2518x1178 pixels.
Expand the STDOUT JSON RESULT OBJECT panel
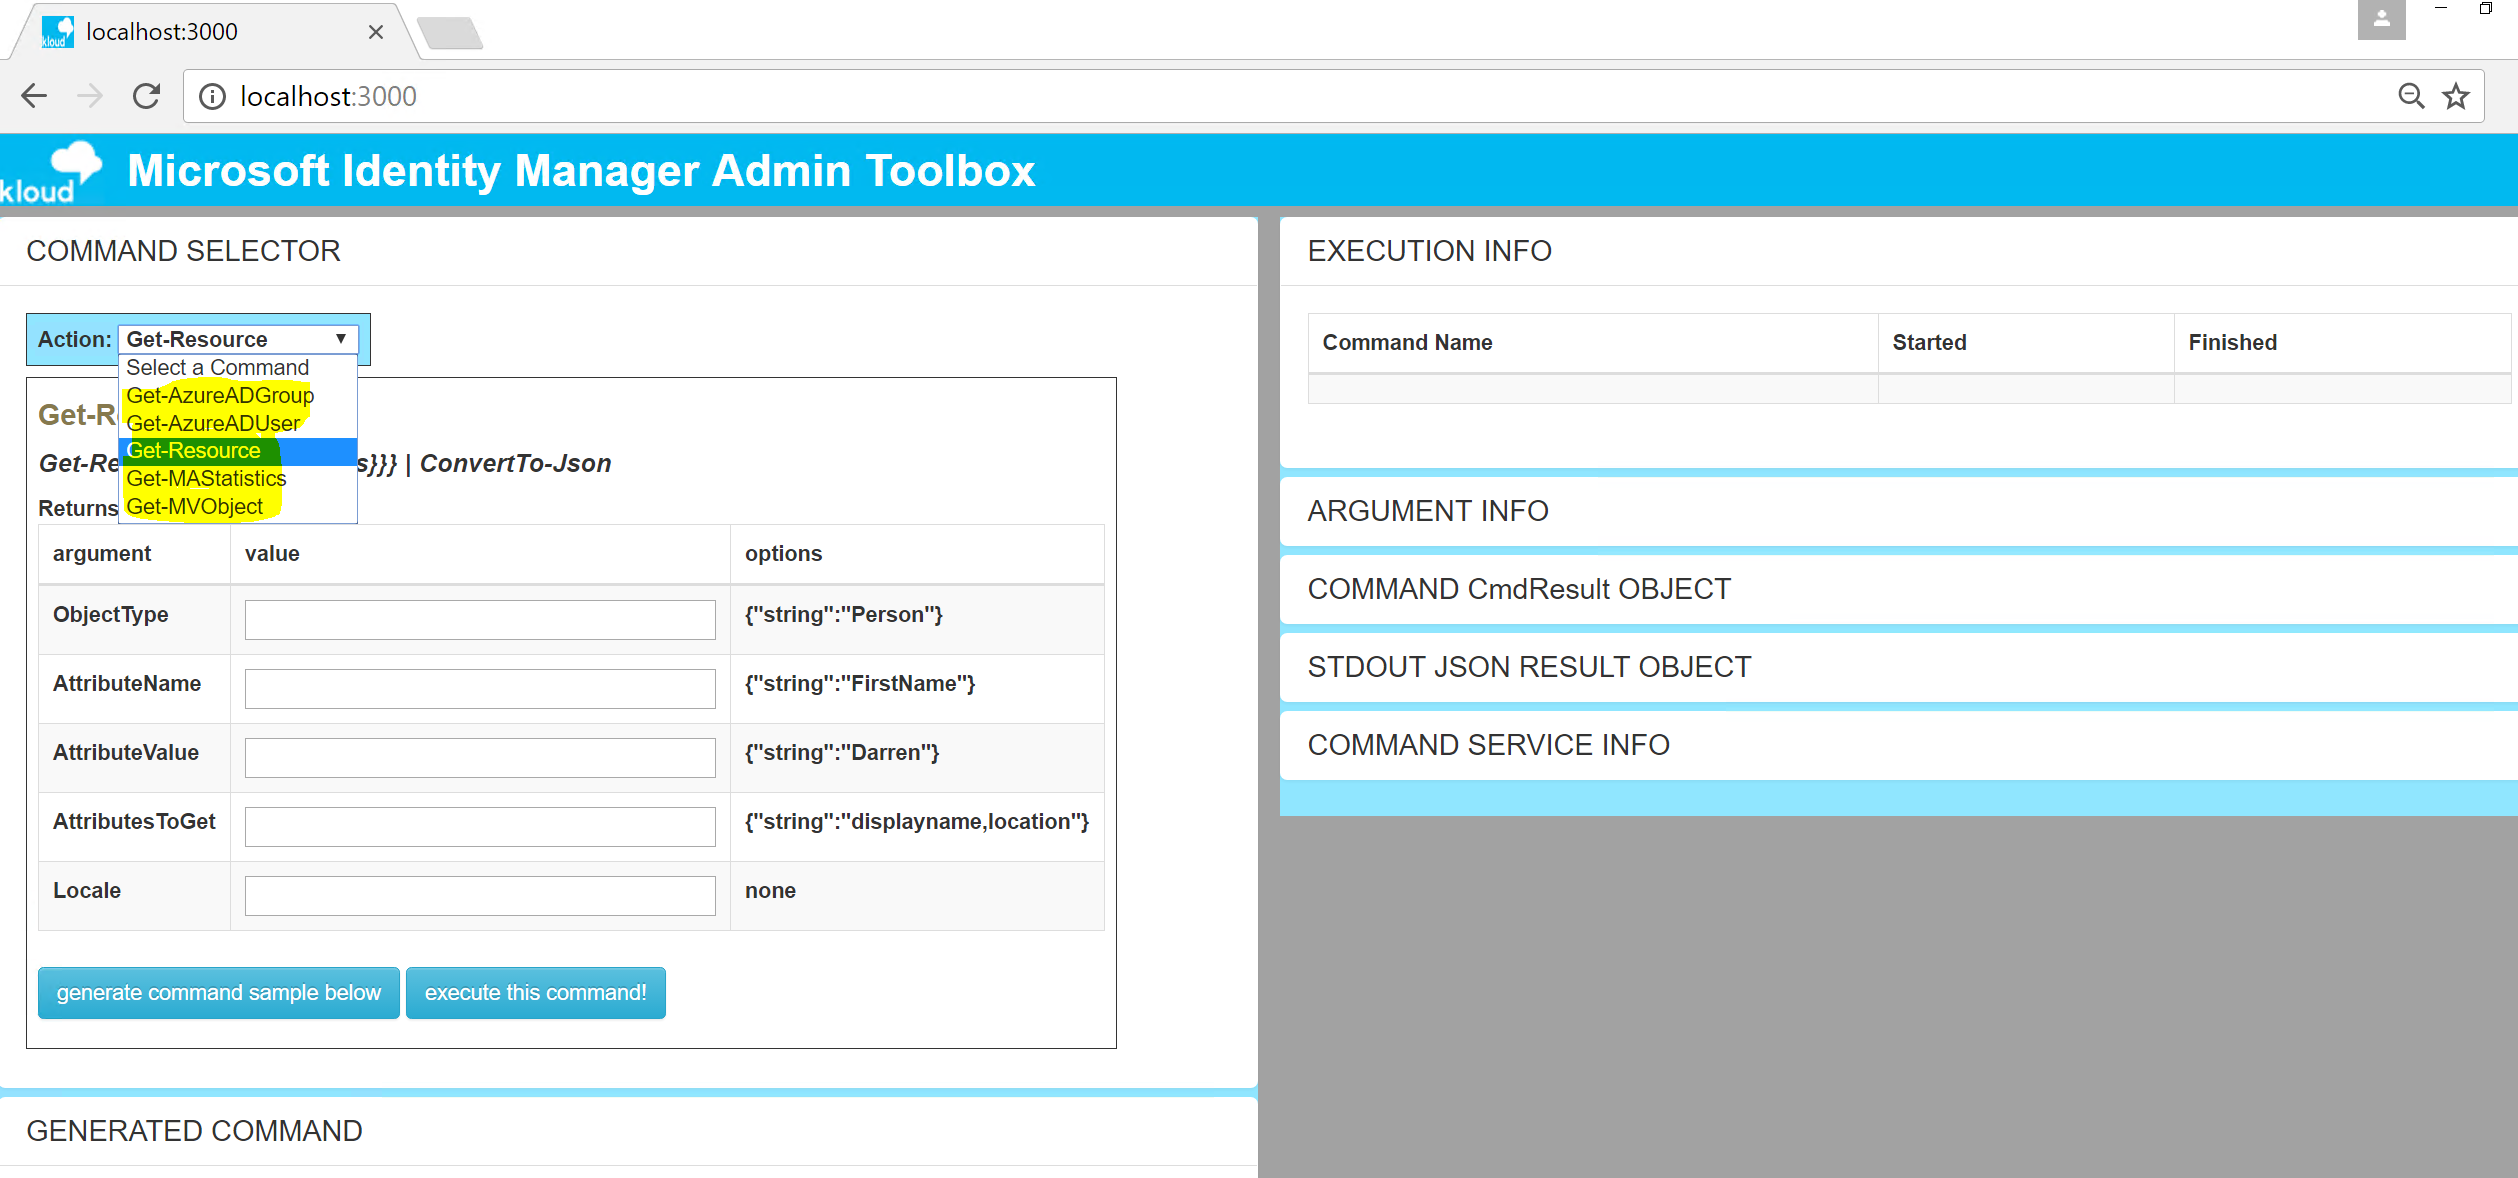[x=1528, y=667]
